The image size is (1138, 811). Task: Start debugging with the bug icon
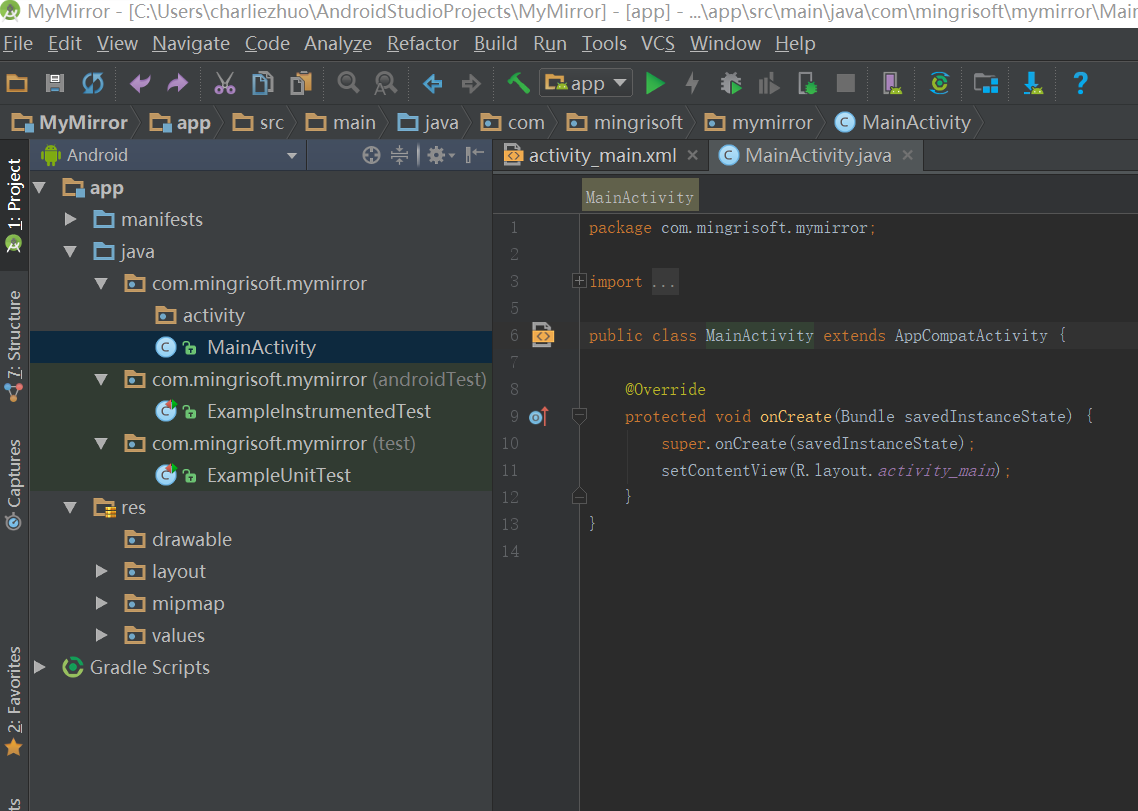pos(731,83)
